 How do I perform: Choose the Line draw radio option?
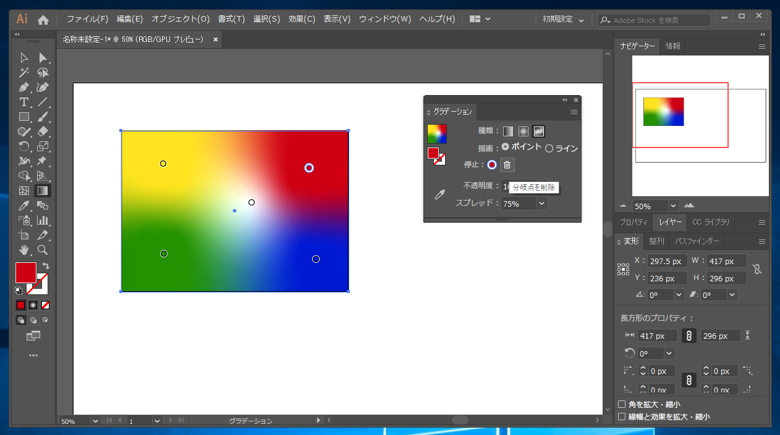click(549, 148)
